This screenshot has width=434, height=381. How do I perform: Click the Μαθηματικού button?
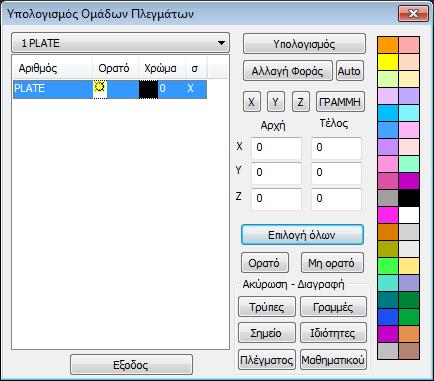pos(333,360)
